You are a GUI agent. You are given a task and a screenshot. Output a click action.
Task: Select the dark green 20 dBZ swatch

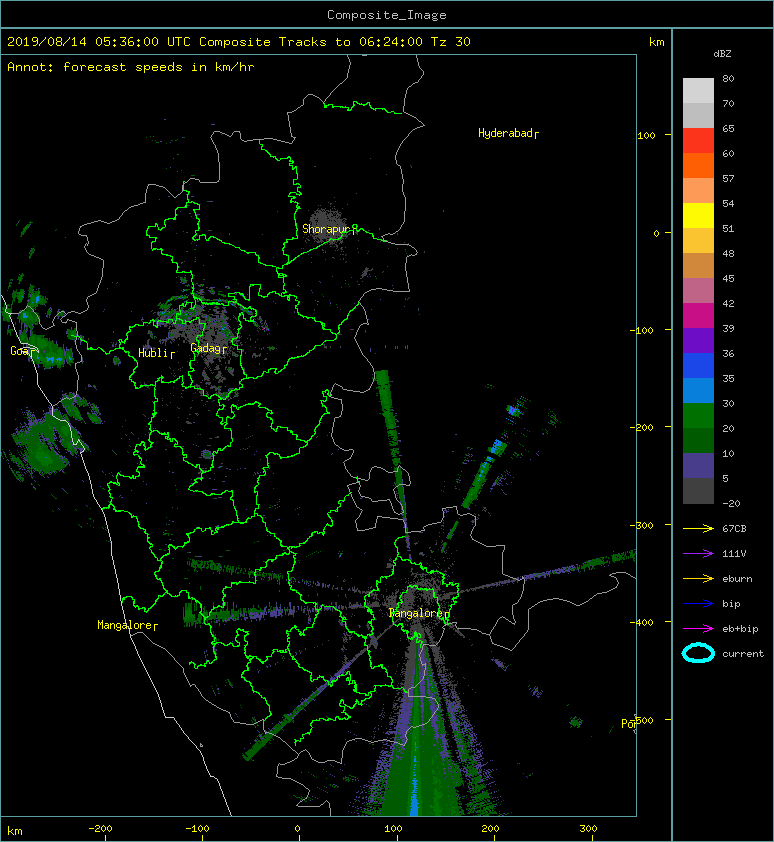click(698, 440)
